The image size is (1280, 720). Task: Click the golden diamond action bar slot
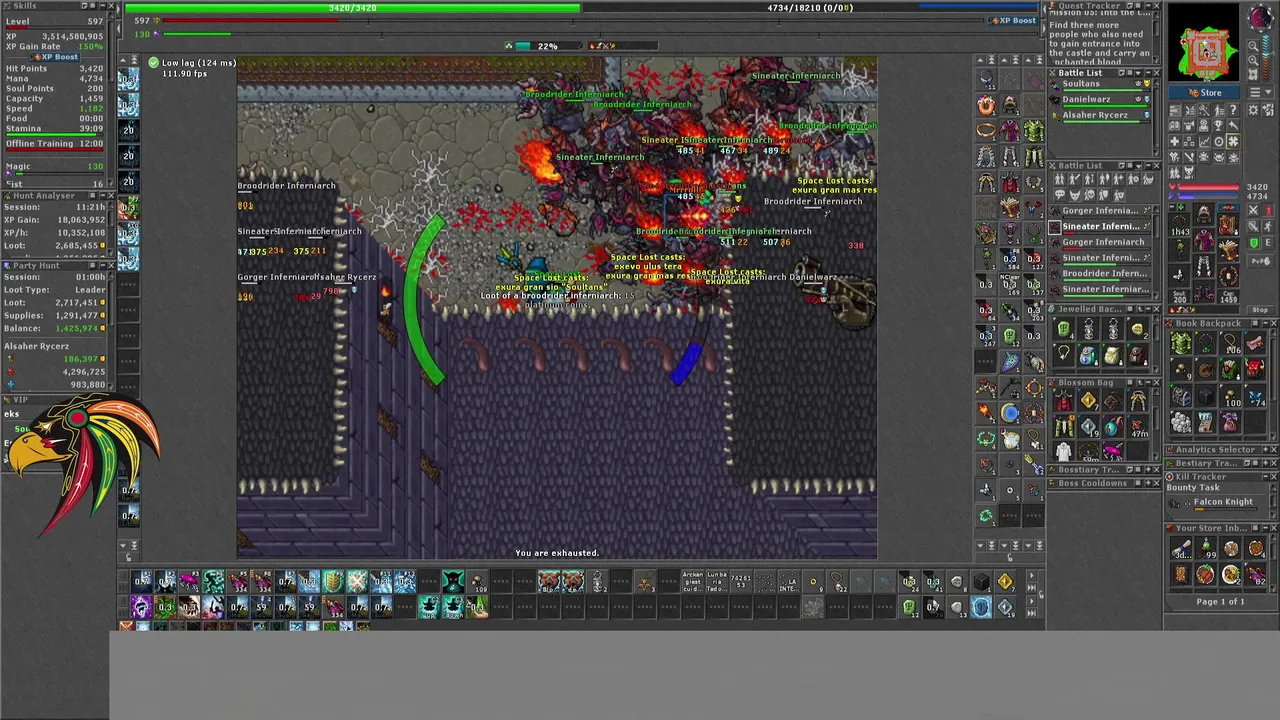[x=1005, y=582]
